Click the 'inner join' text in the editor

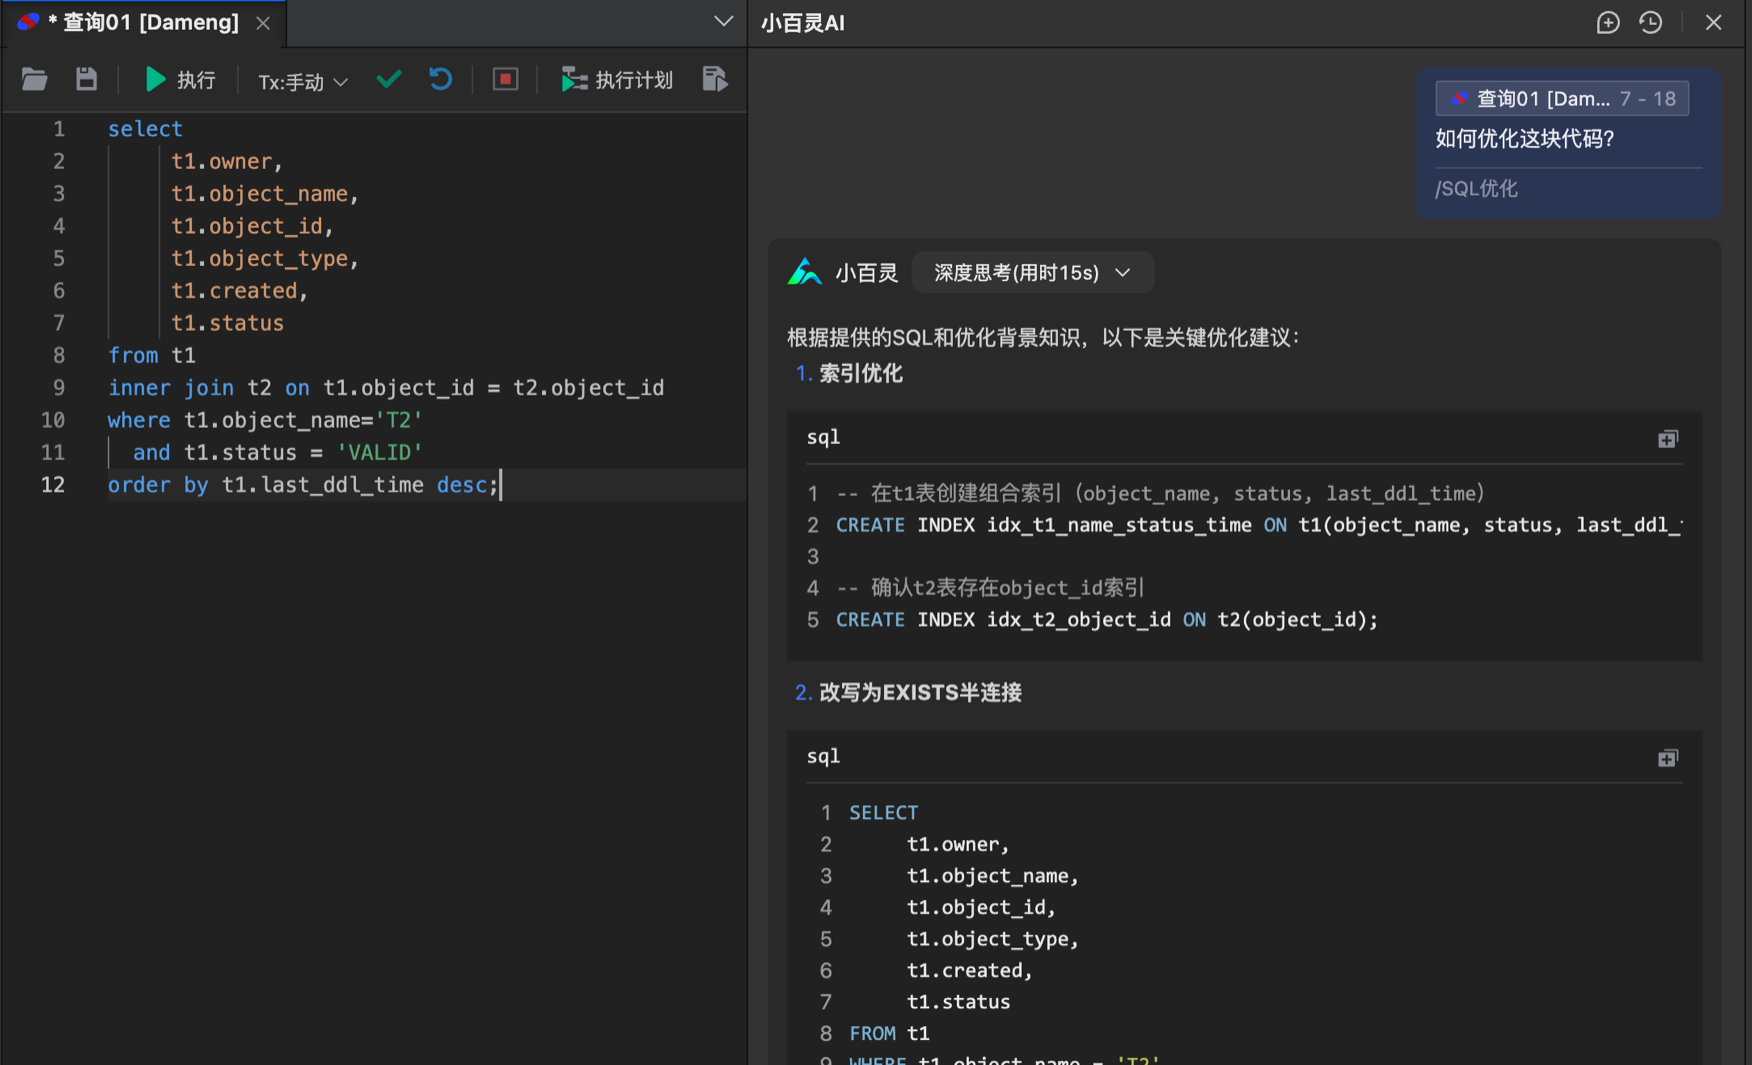(171, 388)
